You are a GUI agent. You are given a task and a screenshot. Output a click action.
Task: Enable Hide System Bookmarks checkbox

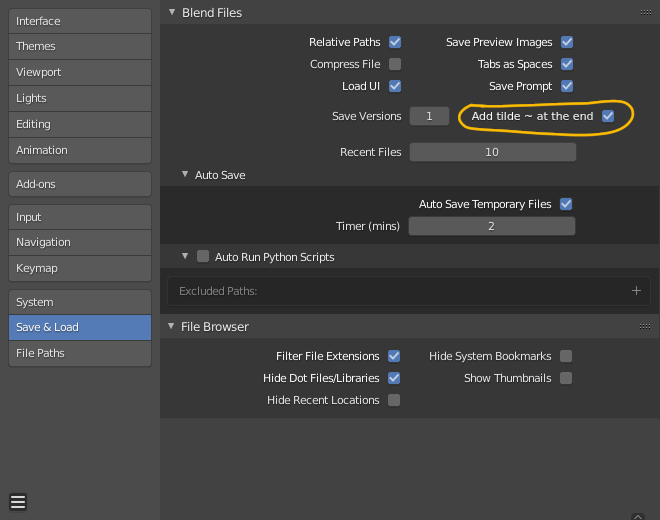566,356
